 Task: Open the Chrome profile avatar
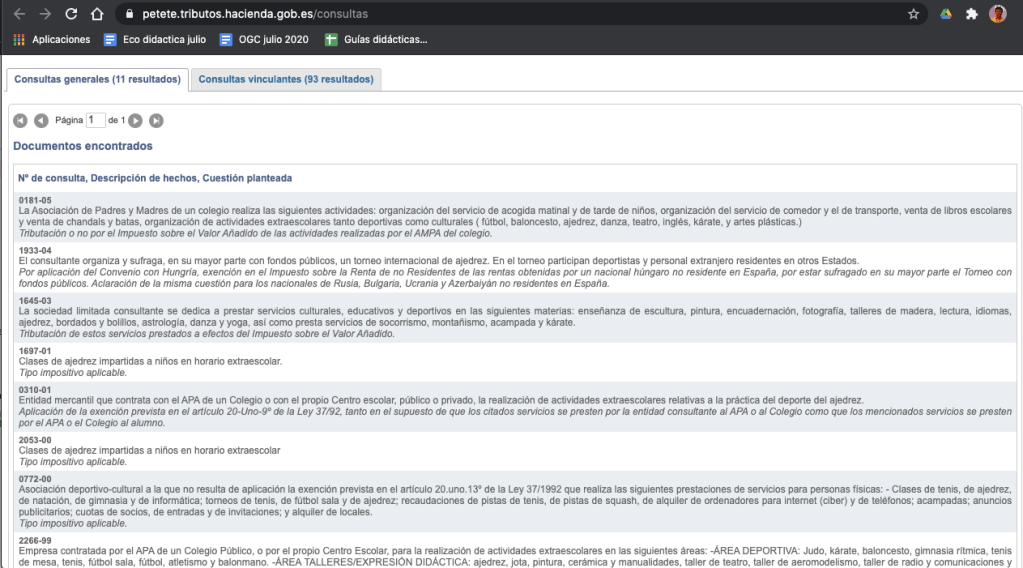pos(998,15)
